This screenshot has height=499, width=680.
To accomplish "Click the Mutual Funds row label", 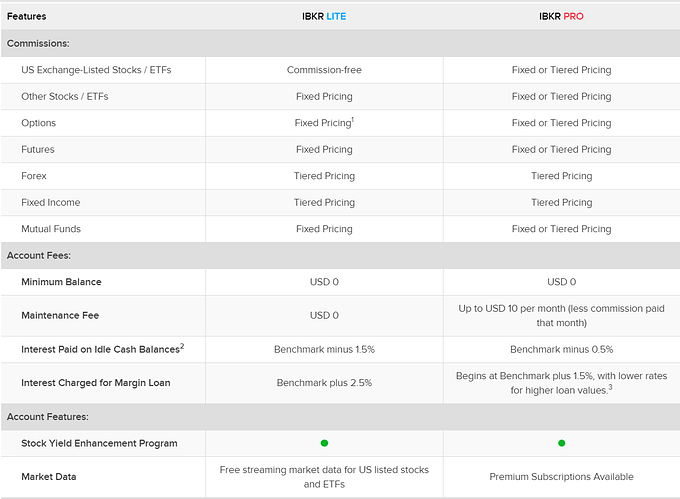I will tap(51, 228).
